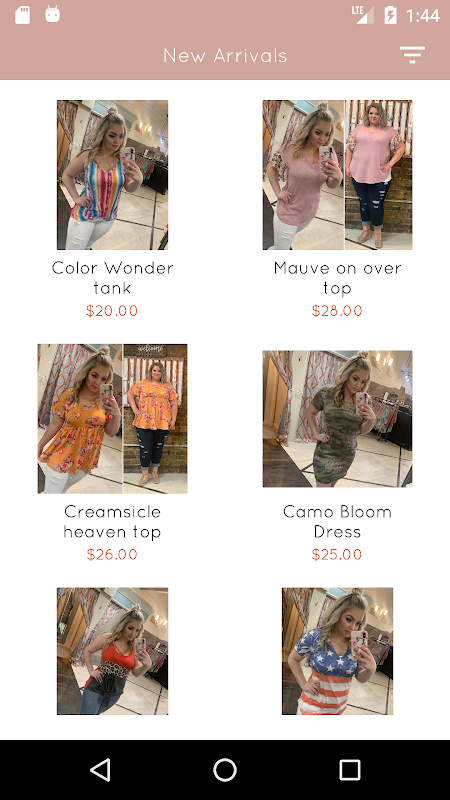Tap the SD card status icon
Image resolution: width=450 pixels, height=800 pixels.
pyautogui.click(x=22, y=15)
